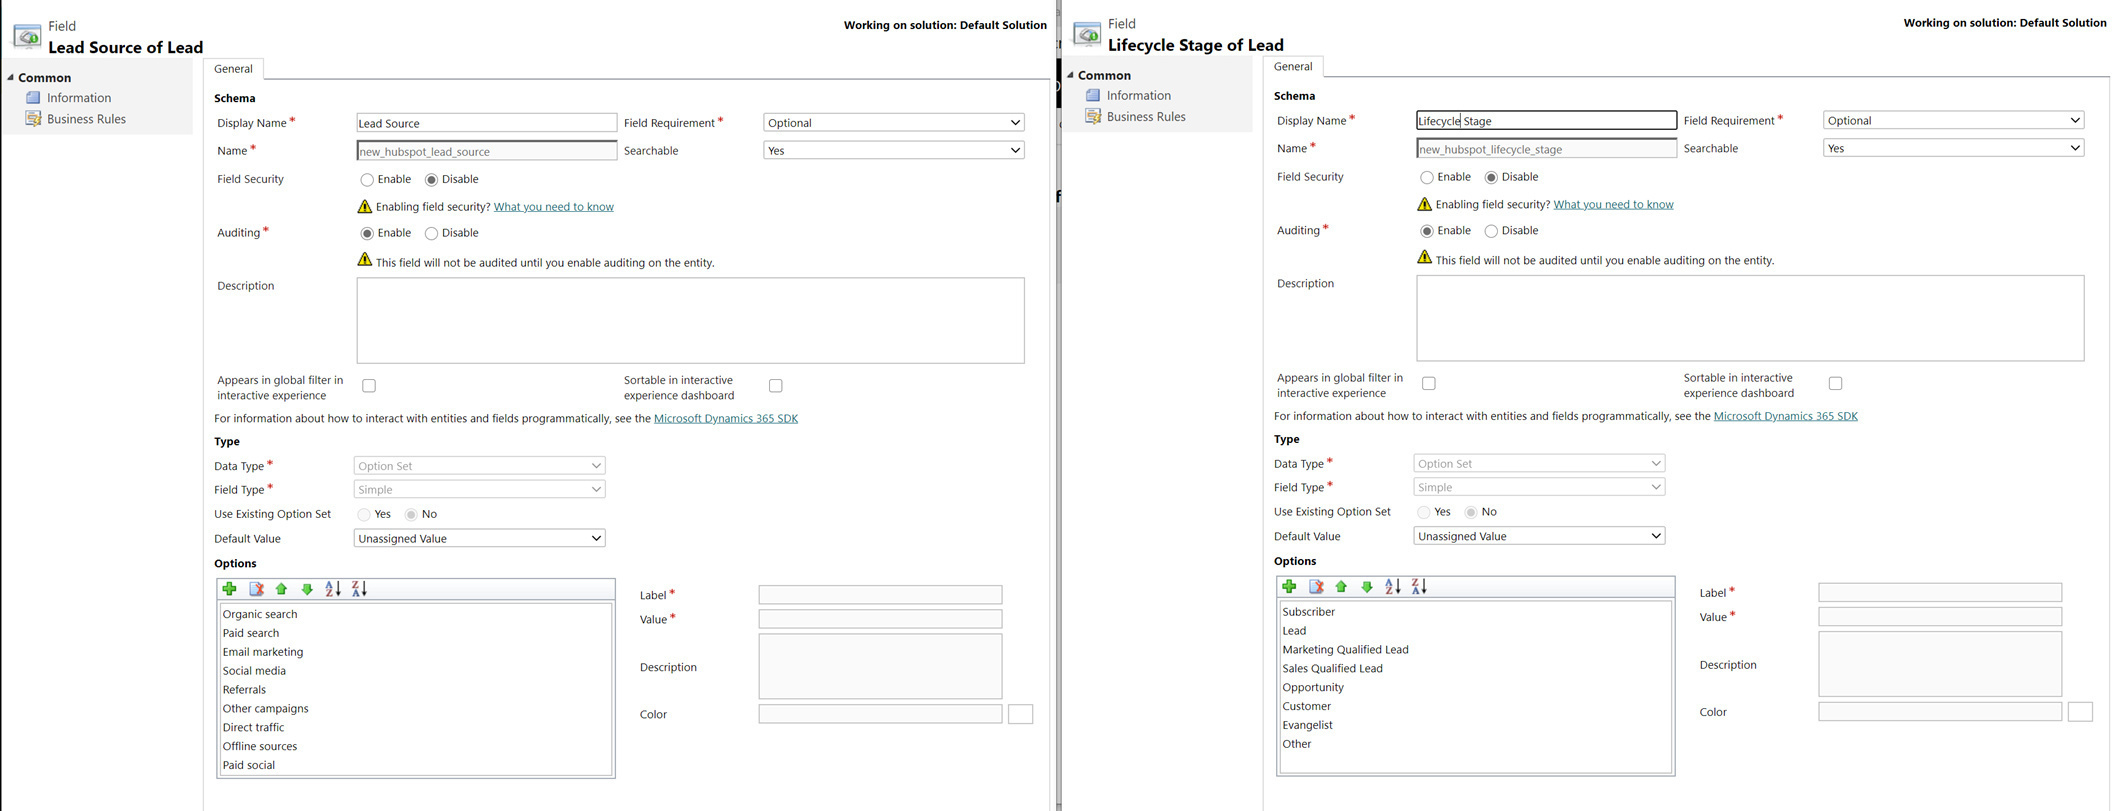Screen dimensions: 2112x811
Task: Add a new option in Lead Source options toolbar
Action: [230, 589]
